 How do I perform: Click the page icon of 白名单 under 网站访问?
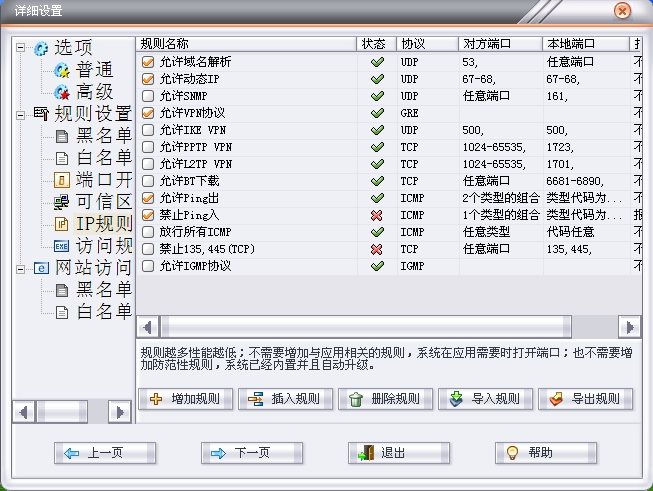click(62, 312)
